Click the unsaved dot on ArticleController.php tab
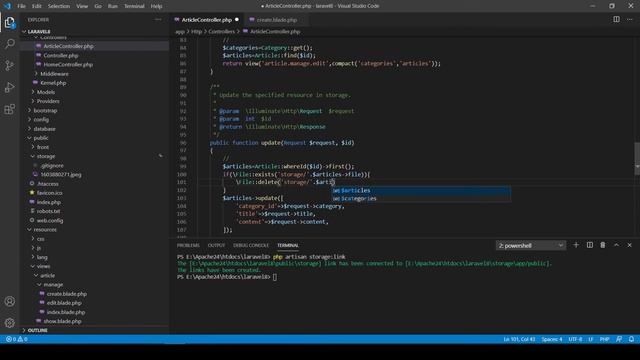The width and height of the screenshot is (640, 360). pyautogui.click(x=237, y=20)
